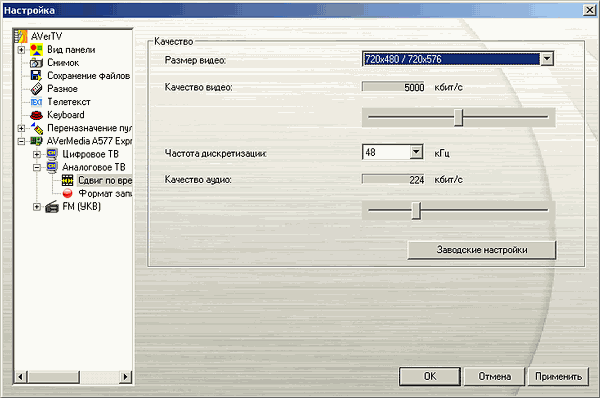Expand the FM (УКВ) node

tap(37, 207)
